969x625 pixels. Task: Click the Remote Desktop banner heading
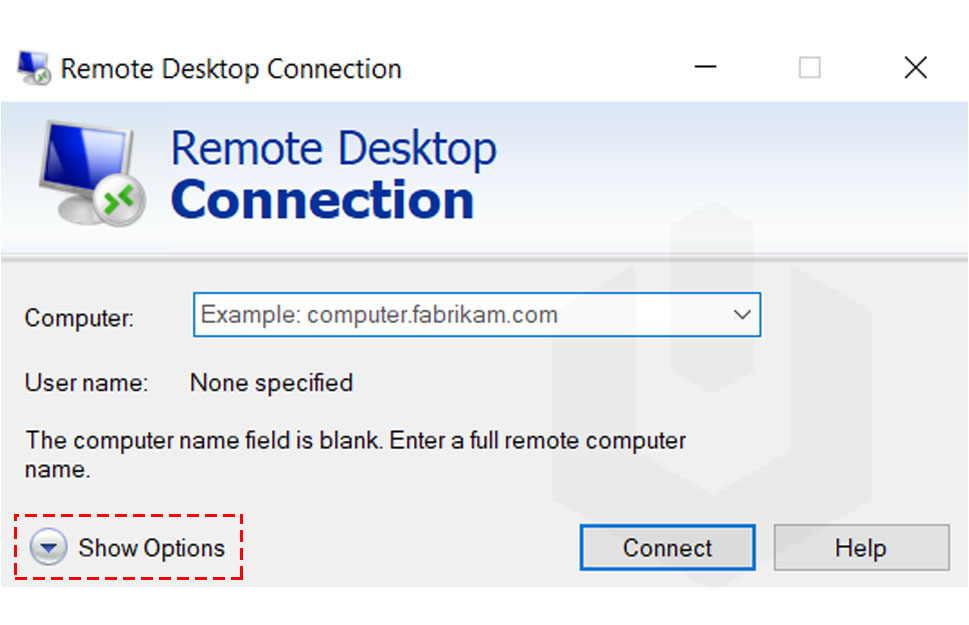tap(334, 149)
